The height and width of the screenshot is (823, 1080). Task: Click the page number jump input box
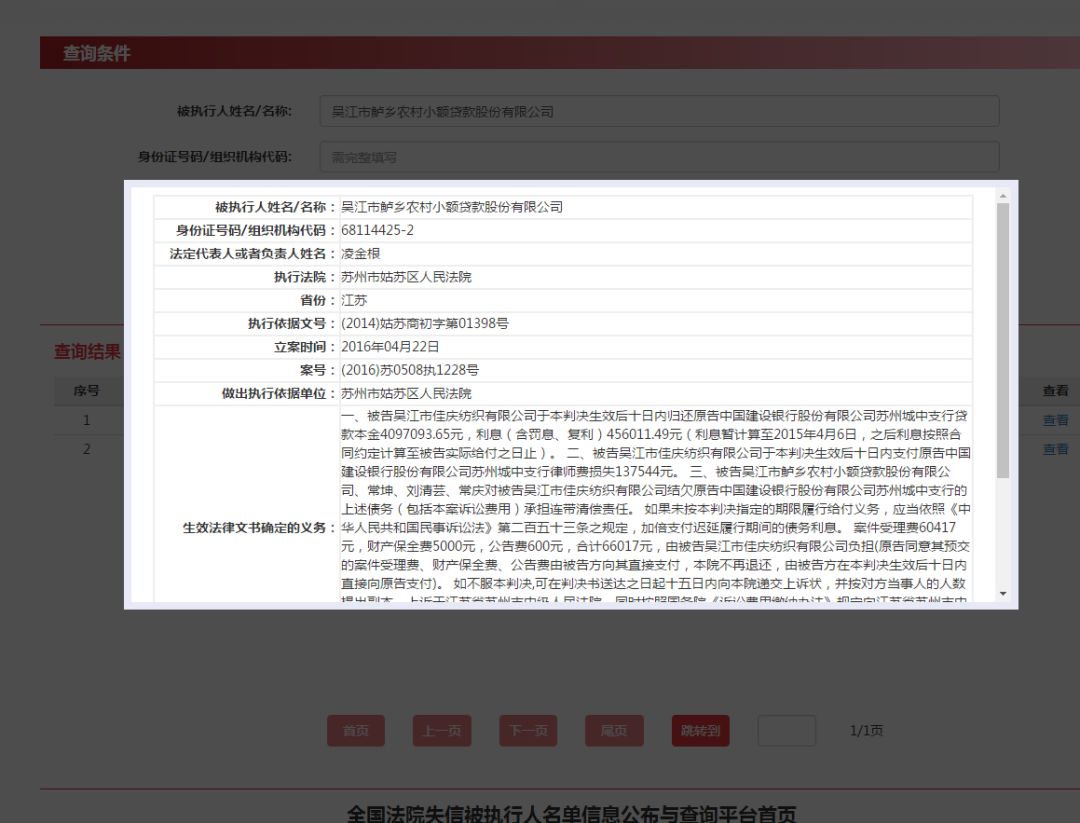[x=787, y=731]
